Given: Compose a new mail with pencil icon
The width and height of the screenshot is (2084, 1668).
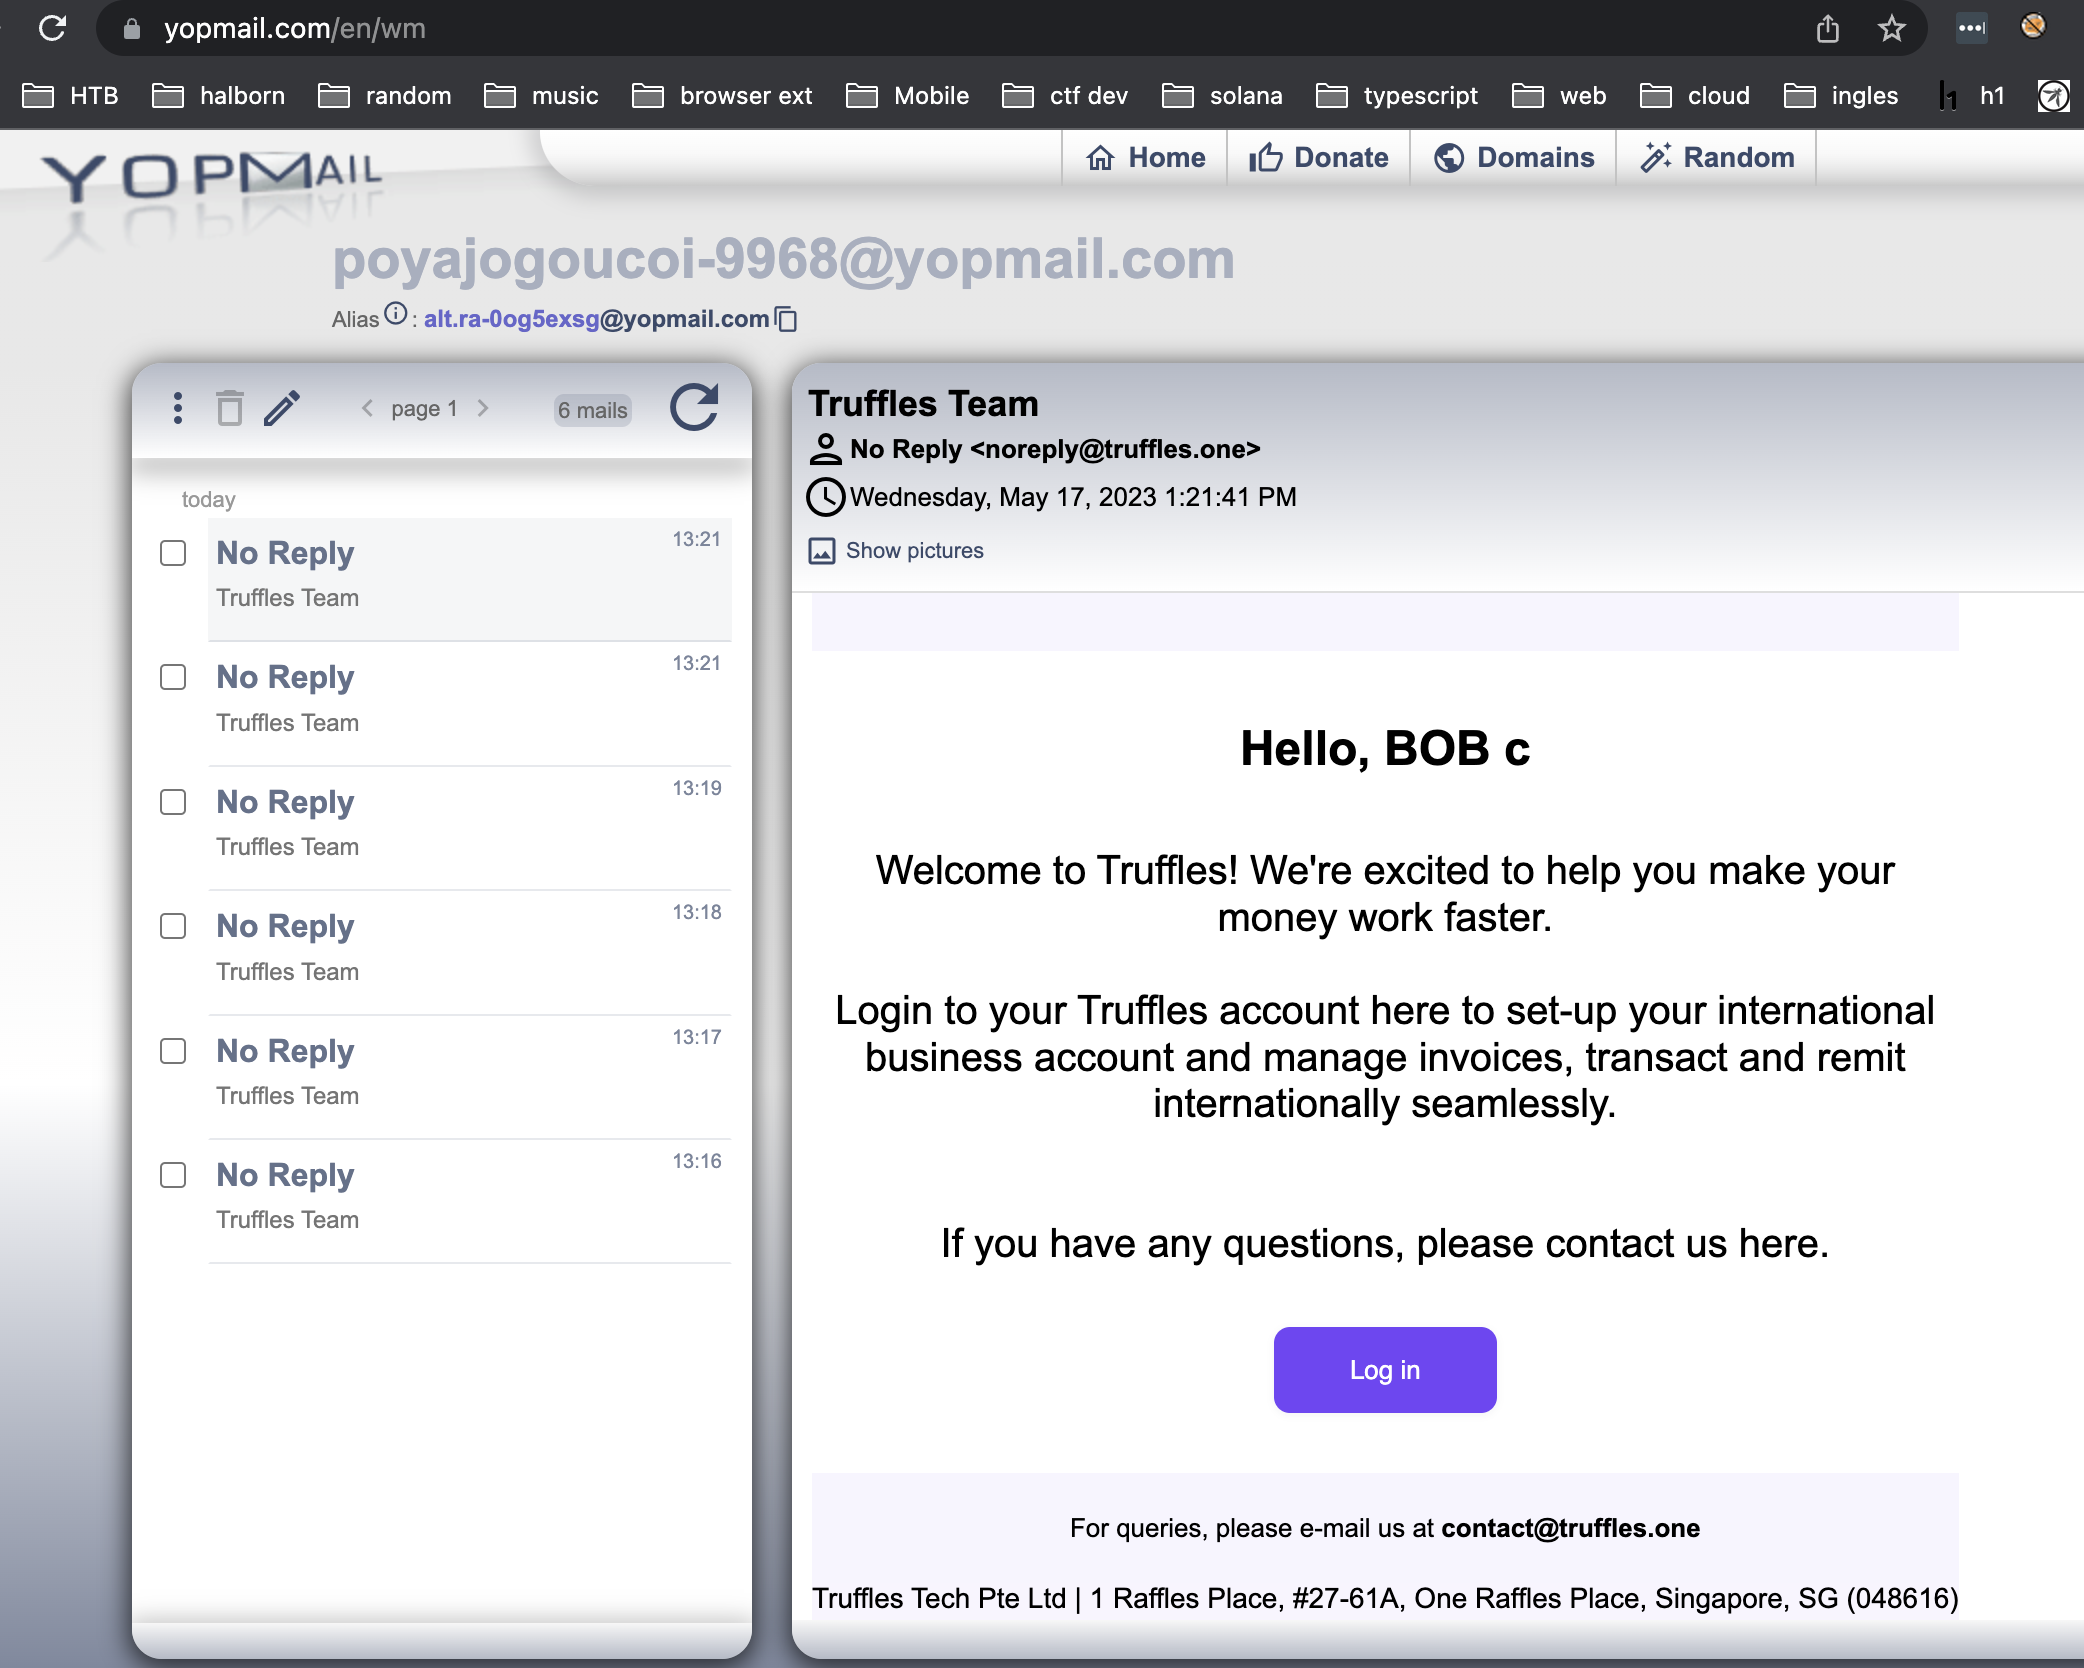Looking at the screenshot, I should coord(282,408).
